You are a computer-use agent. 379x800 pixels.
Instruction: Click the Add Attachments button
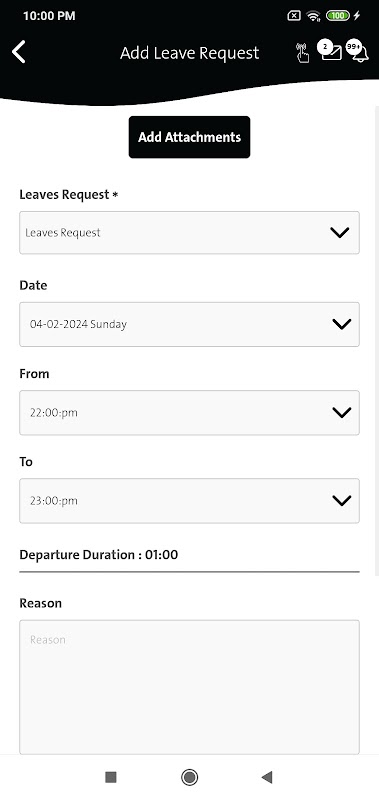189,137
